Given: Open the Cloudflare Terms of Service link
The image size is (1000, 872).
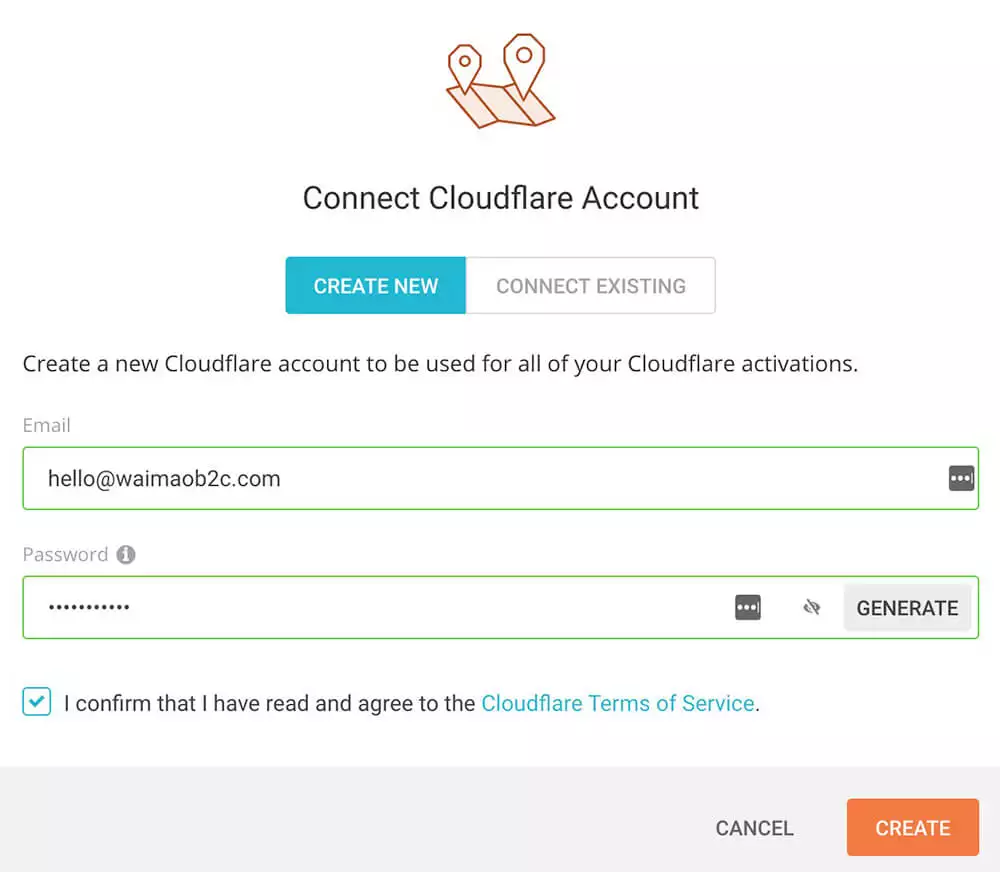Looking at the screenshot, I should tap(617, 703).
